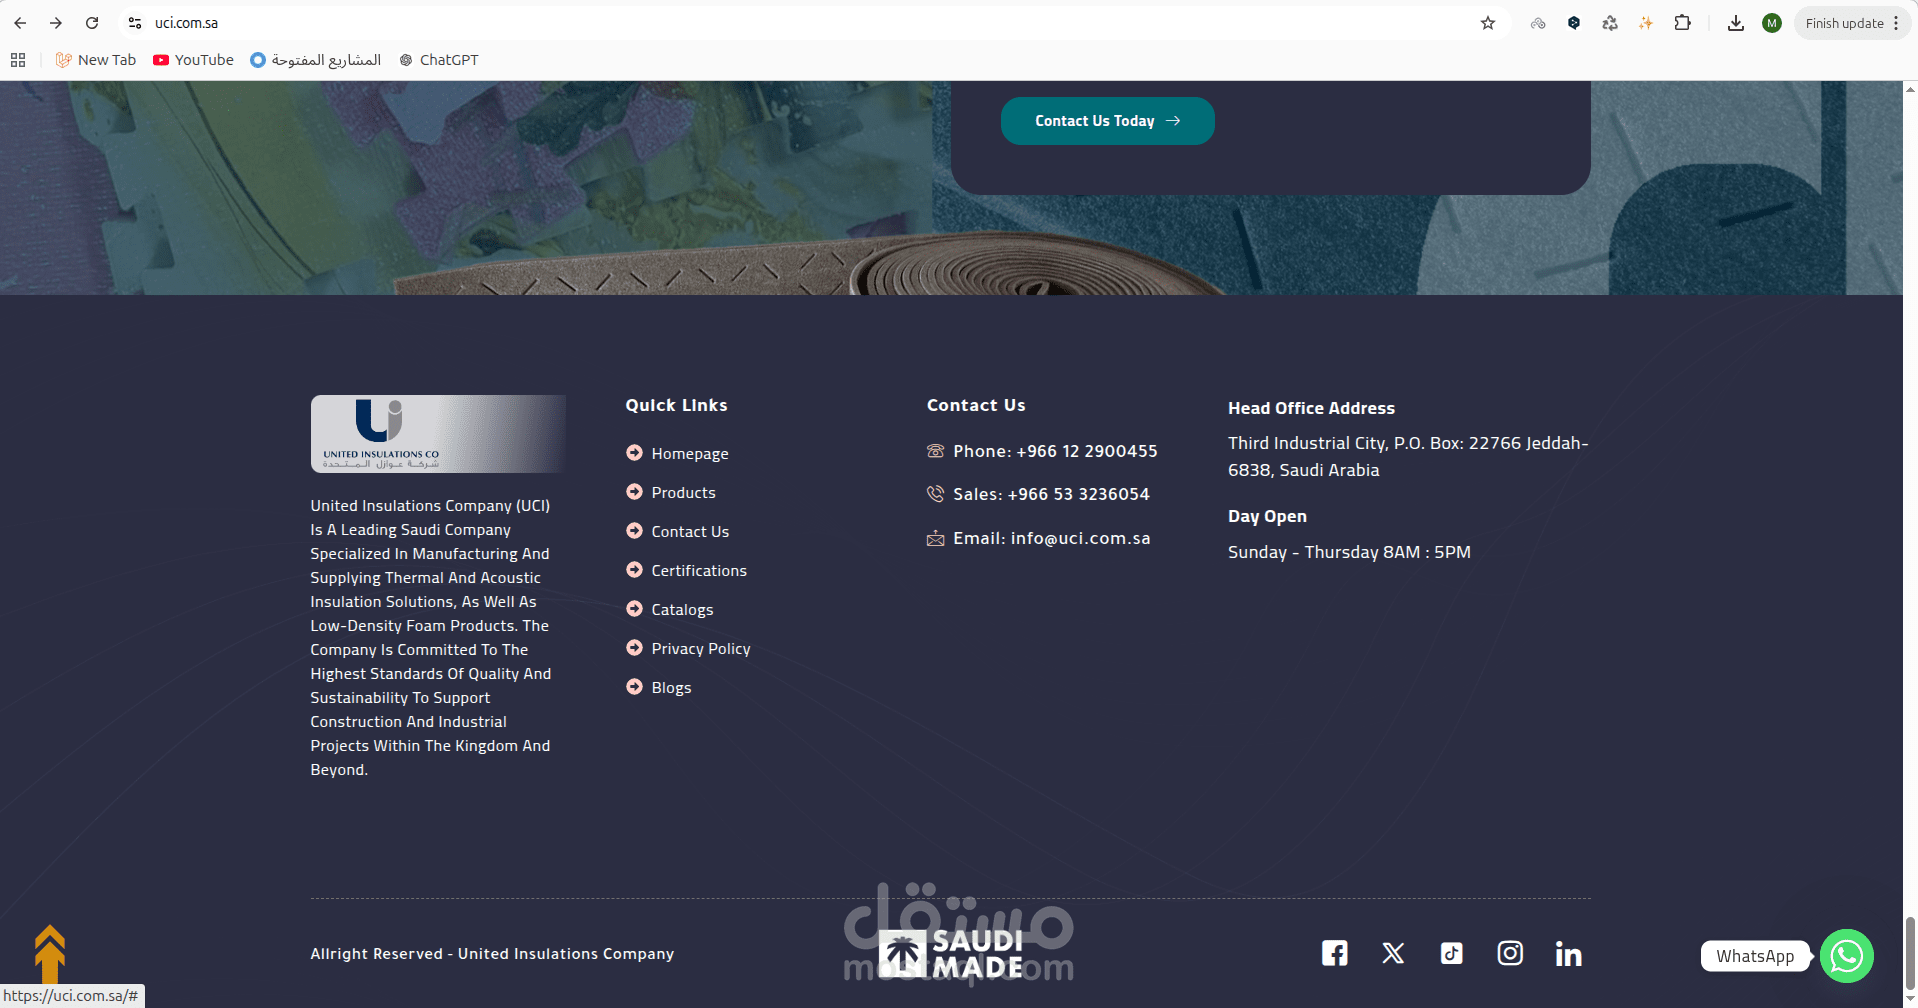The height and width of the screenshot is (1008, 1918).
Task: Click the Allright Reserved copyright text
Action: coord(492,954)
